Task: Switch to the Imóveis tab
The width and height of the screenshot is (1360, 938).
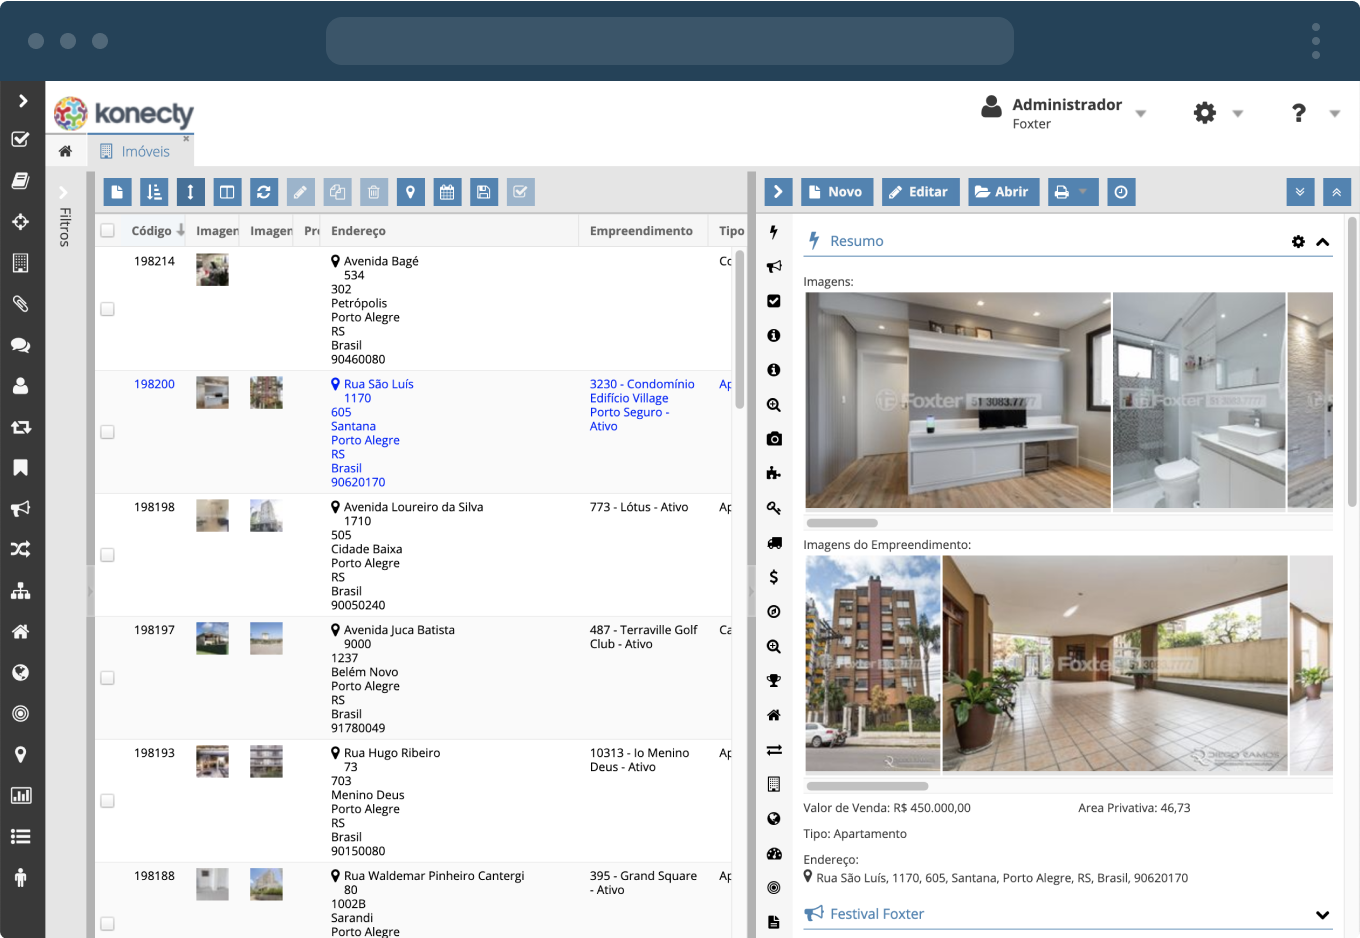Action: 145,152
